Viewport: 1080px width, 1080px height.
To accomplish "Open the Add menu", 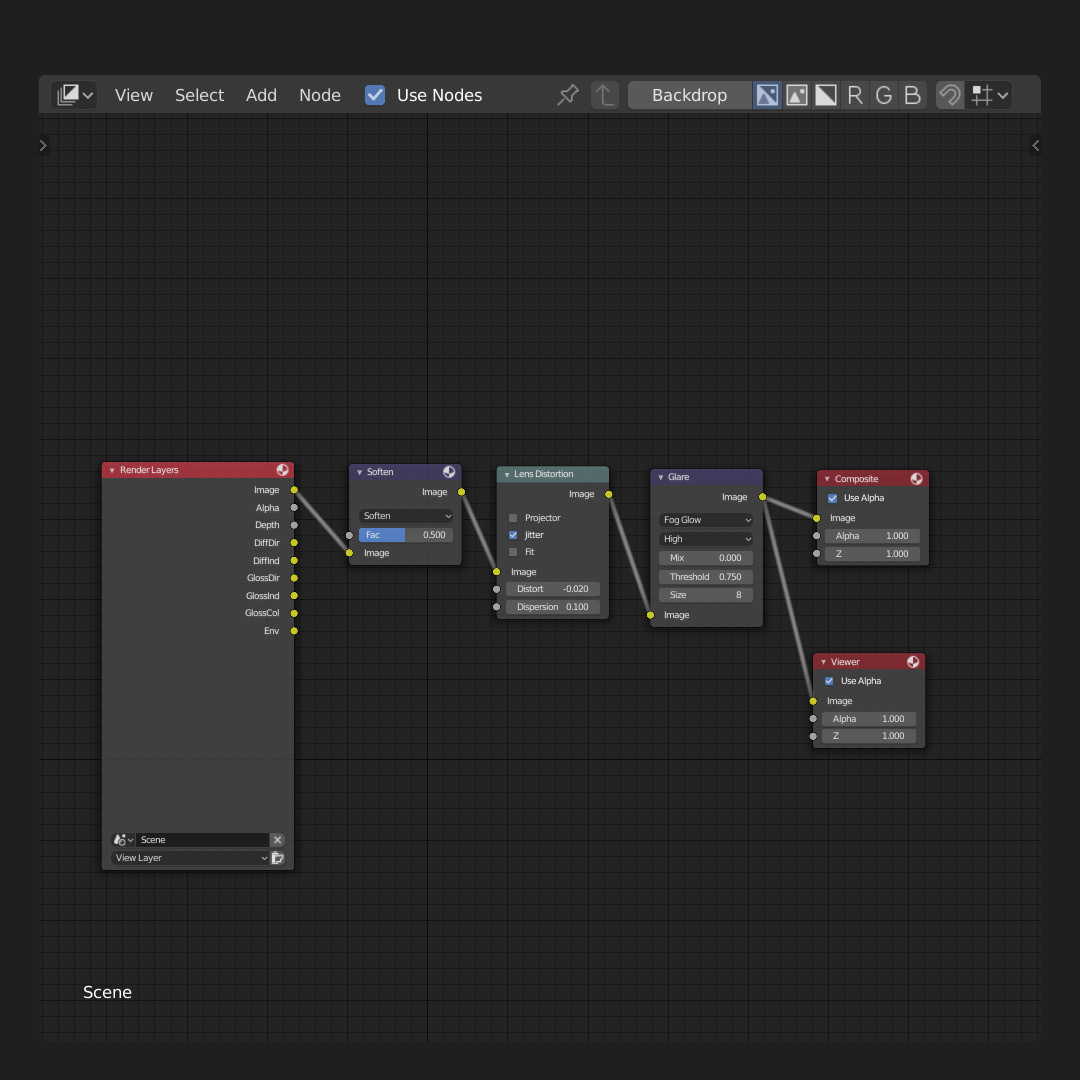I will pos(261,95).
